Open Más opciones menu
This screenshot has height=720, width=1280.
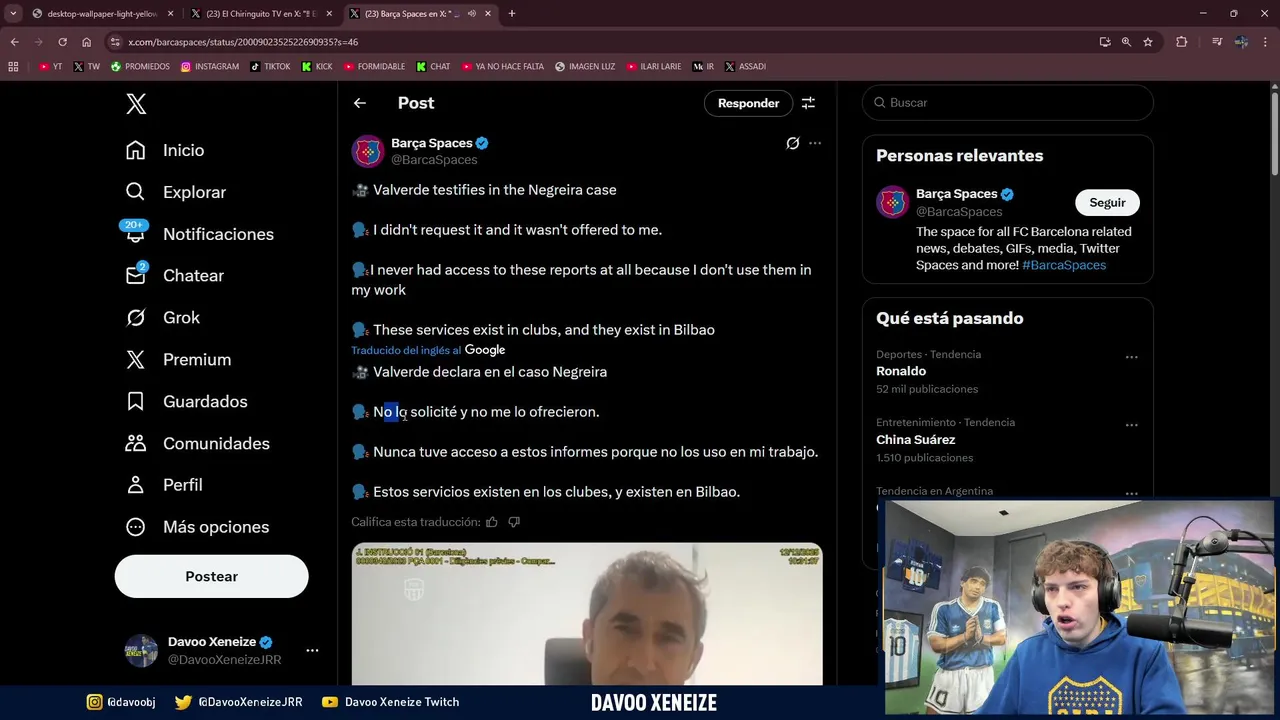(197, 527)
